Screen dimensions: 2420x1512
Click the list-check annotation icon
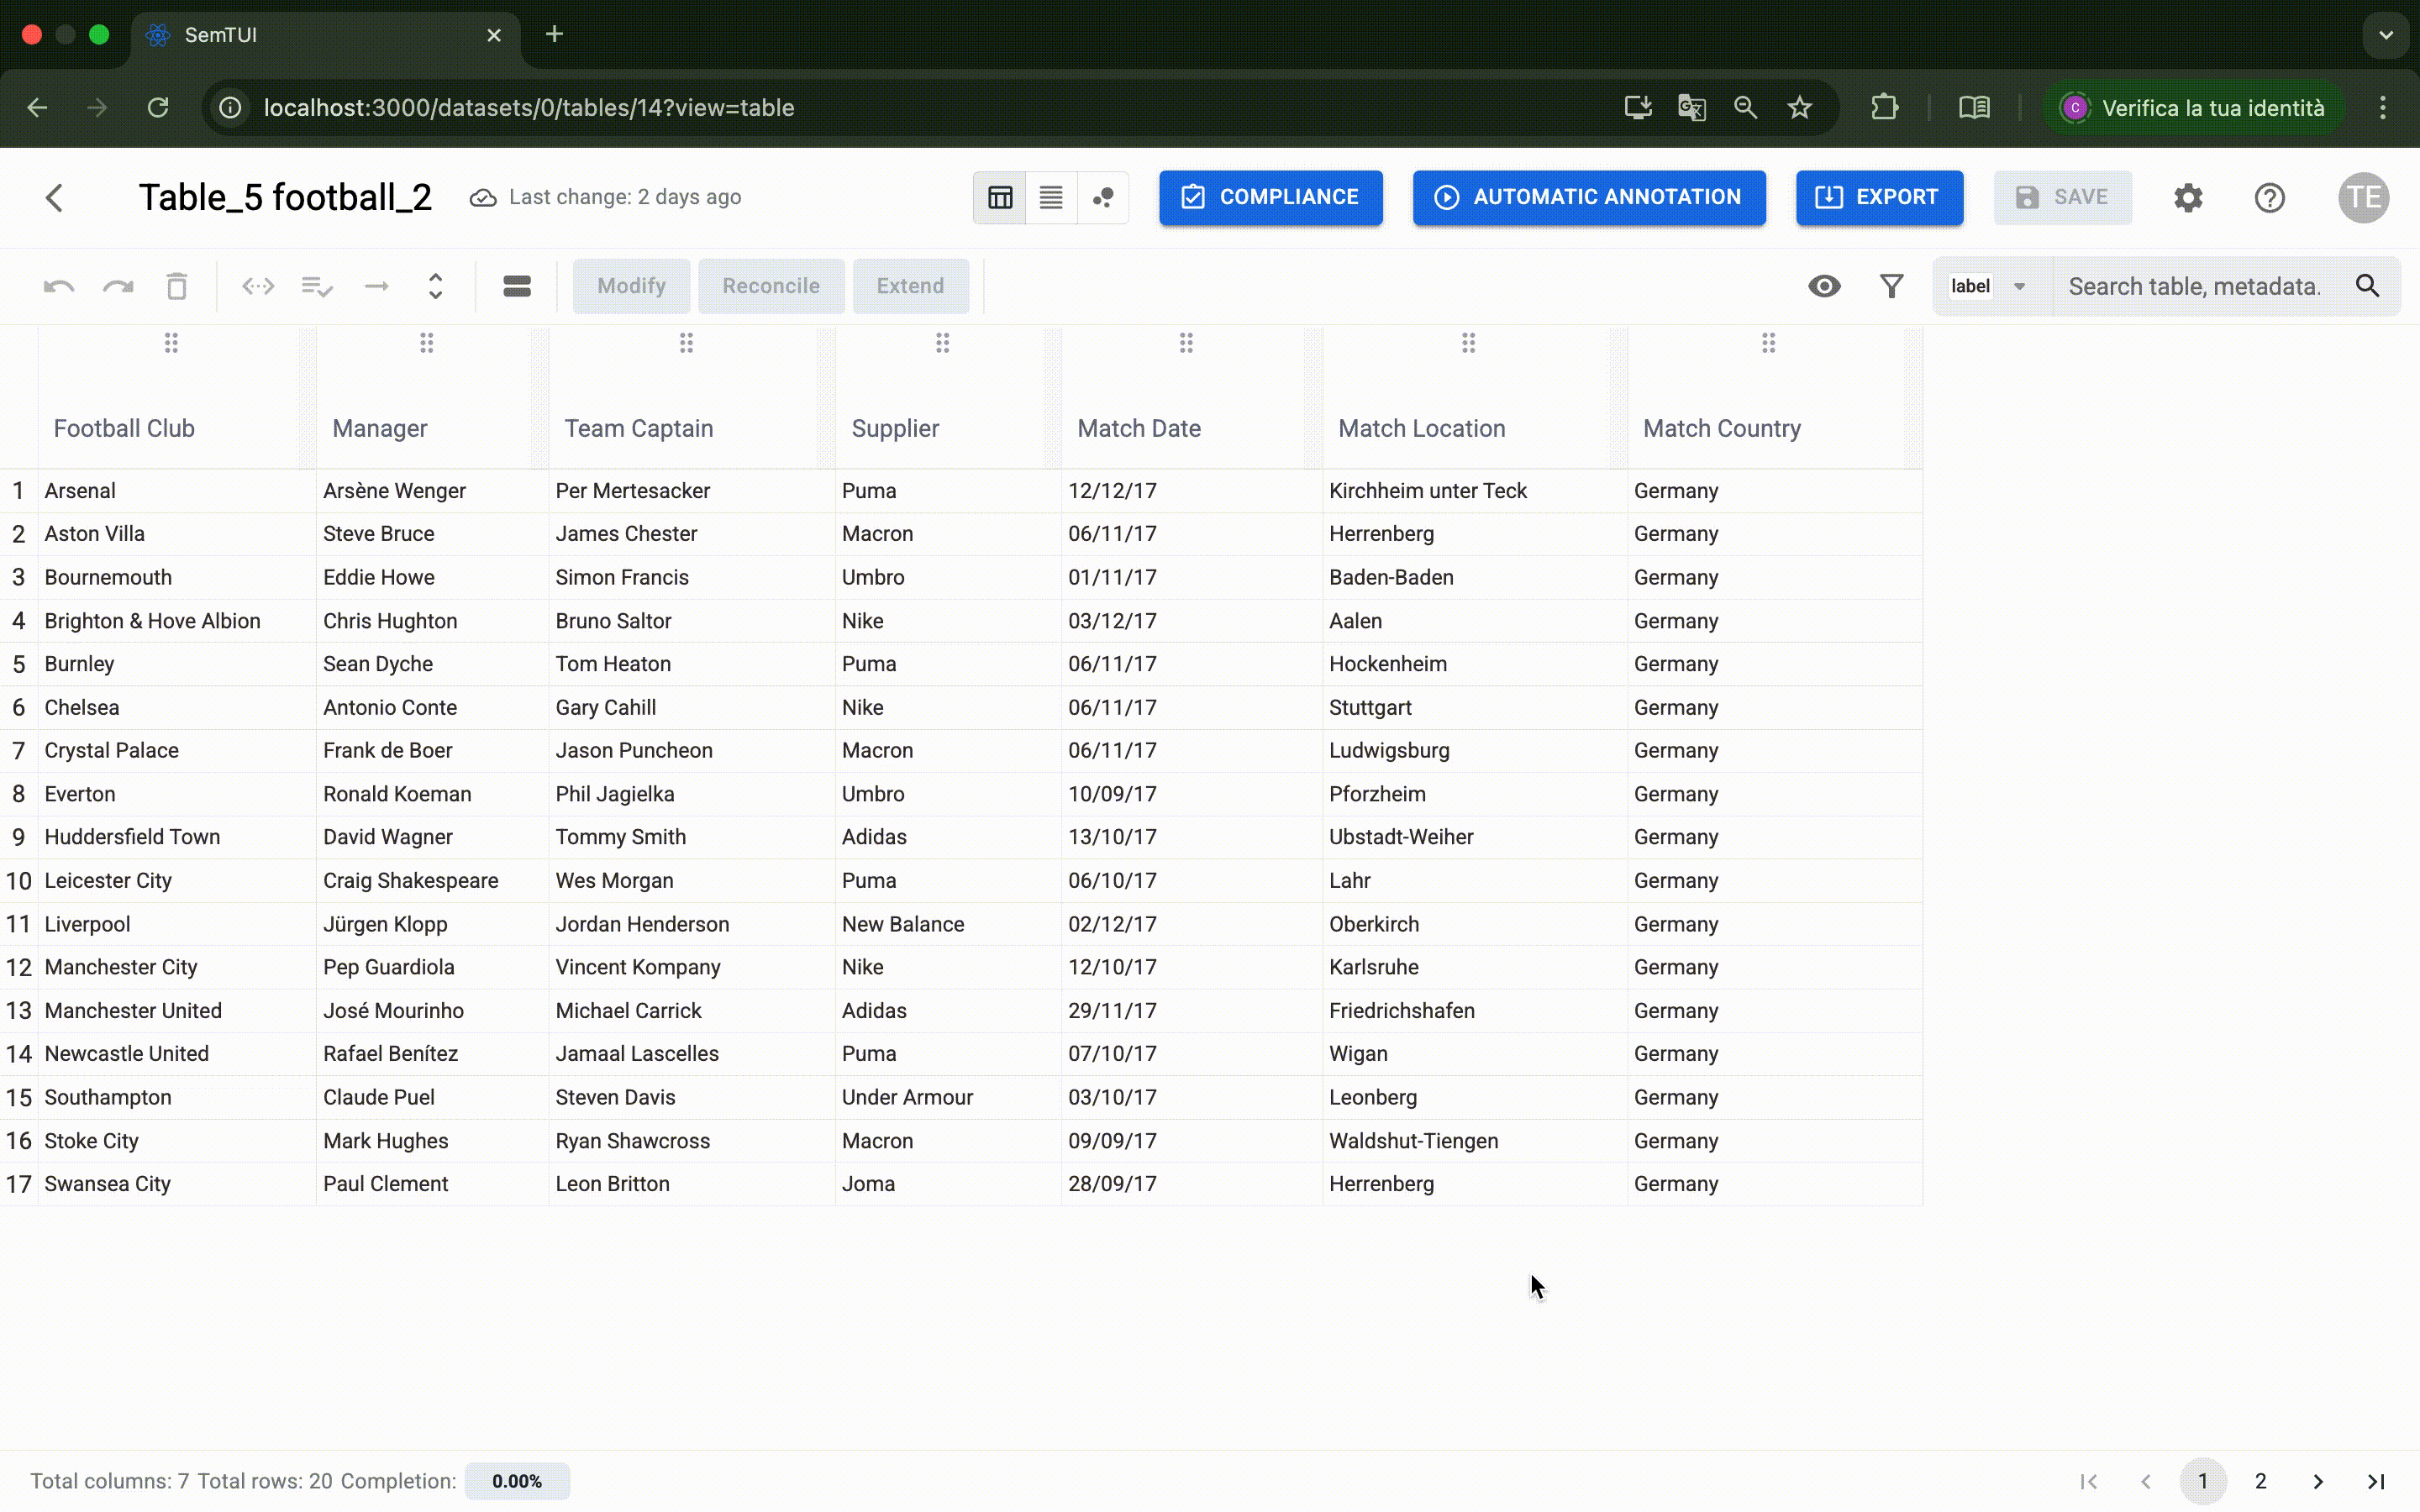pos(316,286)
